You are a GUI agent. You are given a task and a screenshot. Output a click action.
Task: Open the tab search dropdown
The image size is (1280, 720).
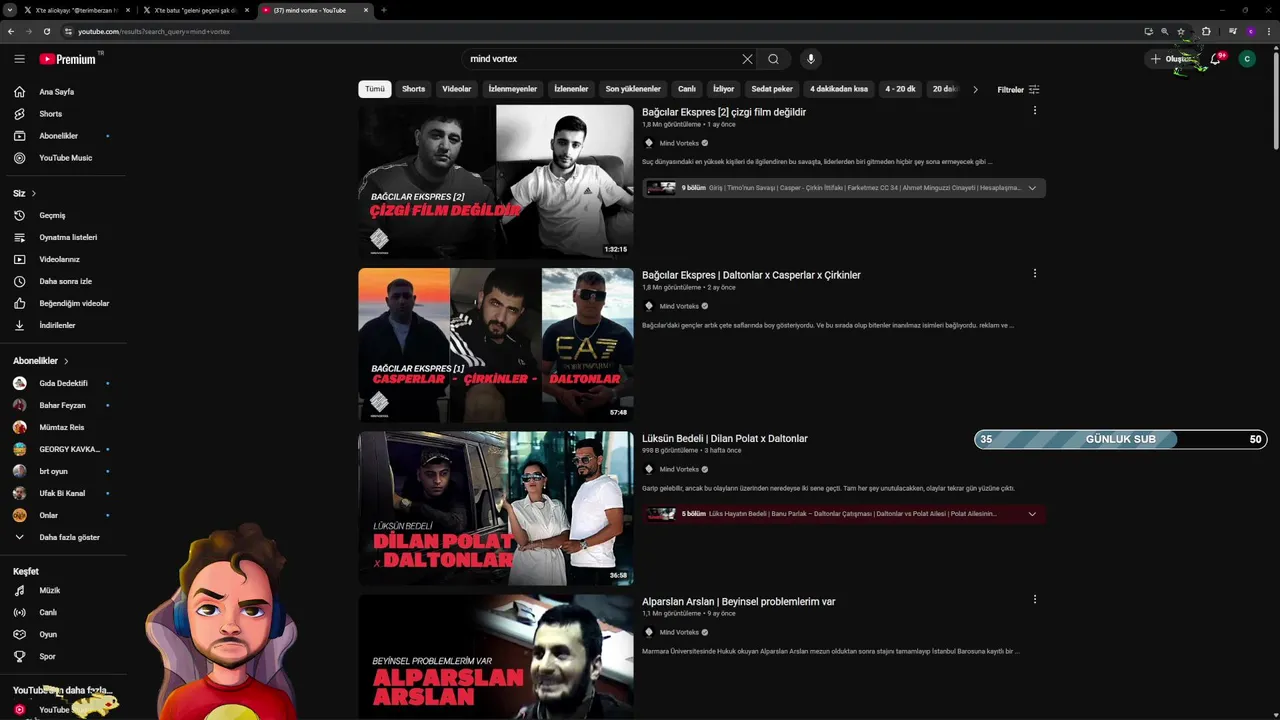click(10, 10)
